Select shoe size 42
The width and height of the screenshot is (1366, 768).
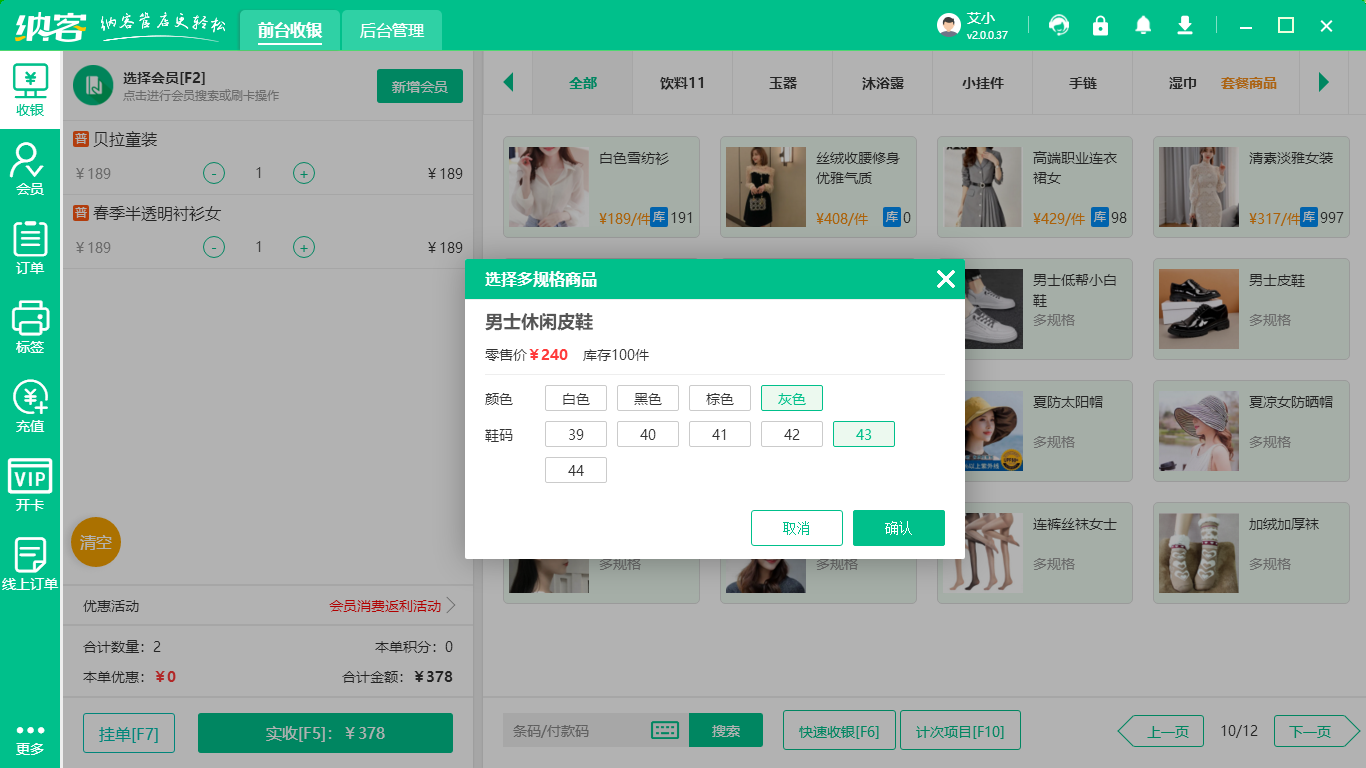click(792, 434)
